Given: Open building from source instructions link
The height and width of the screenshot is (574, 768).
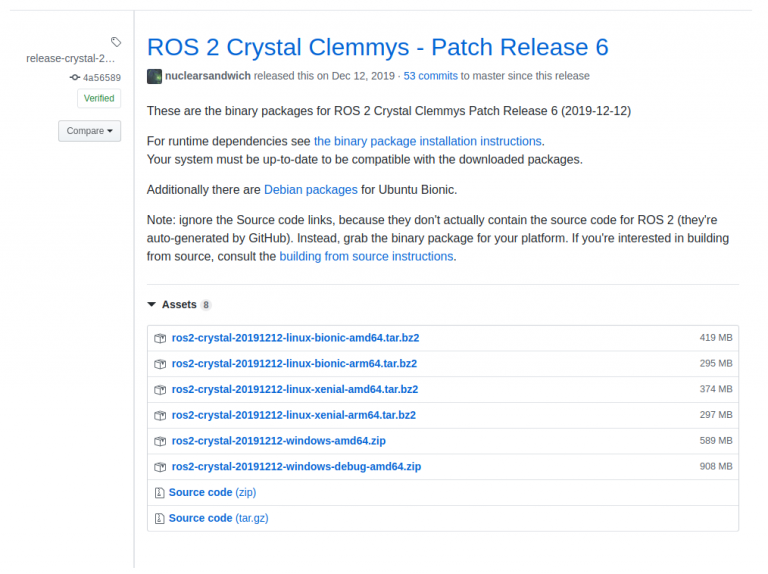Looking at the screenshot, I should (x=366, y=256).
